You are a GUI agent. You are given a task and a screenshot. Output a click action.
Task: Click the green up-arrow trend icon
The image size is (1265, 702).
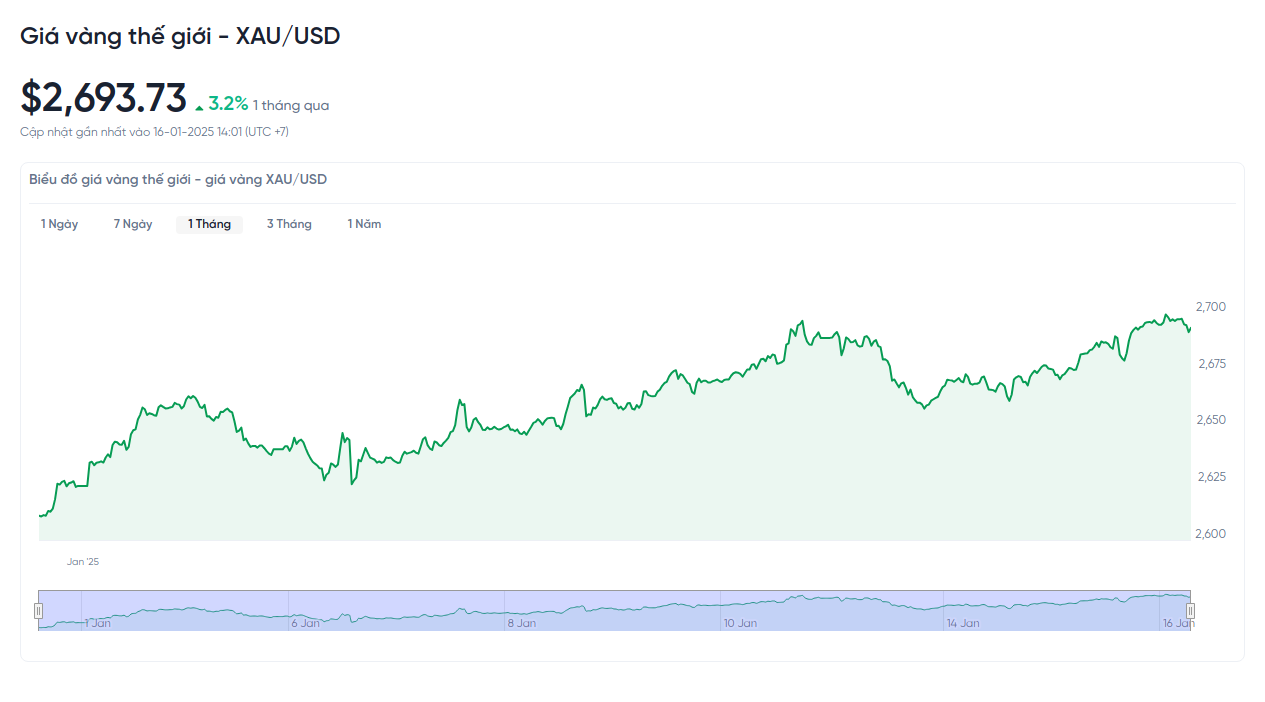point(200,107)
